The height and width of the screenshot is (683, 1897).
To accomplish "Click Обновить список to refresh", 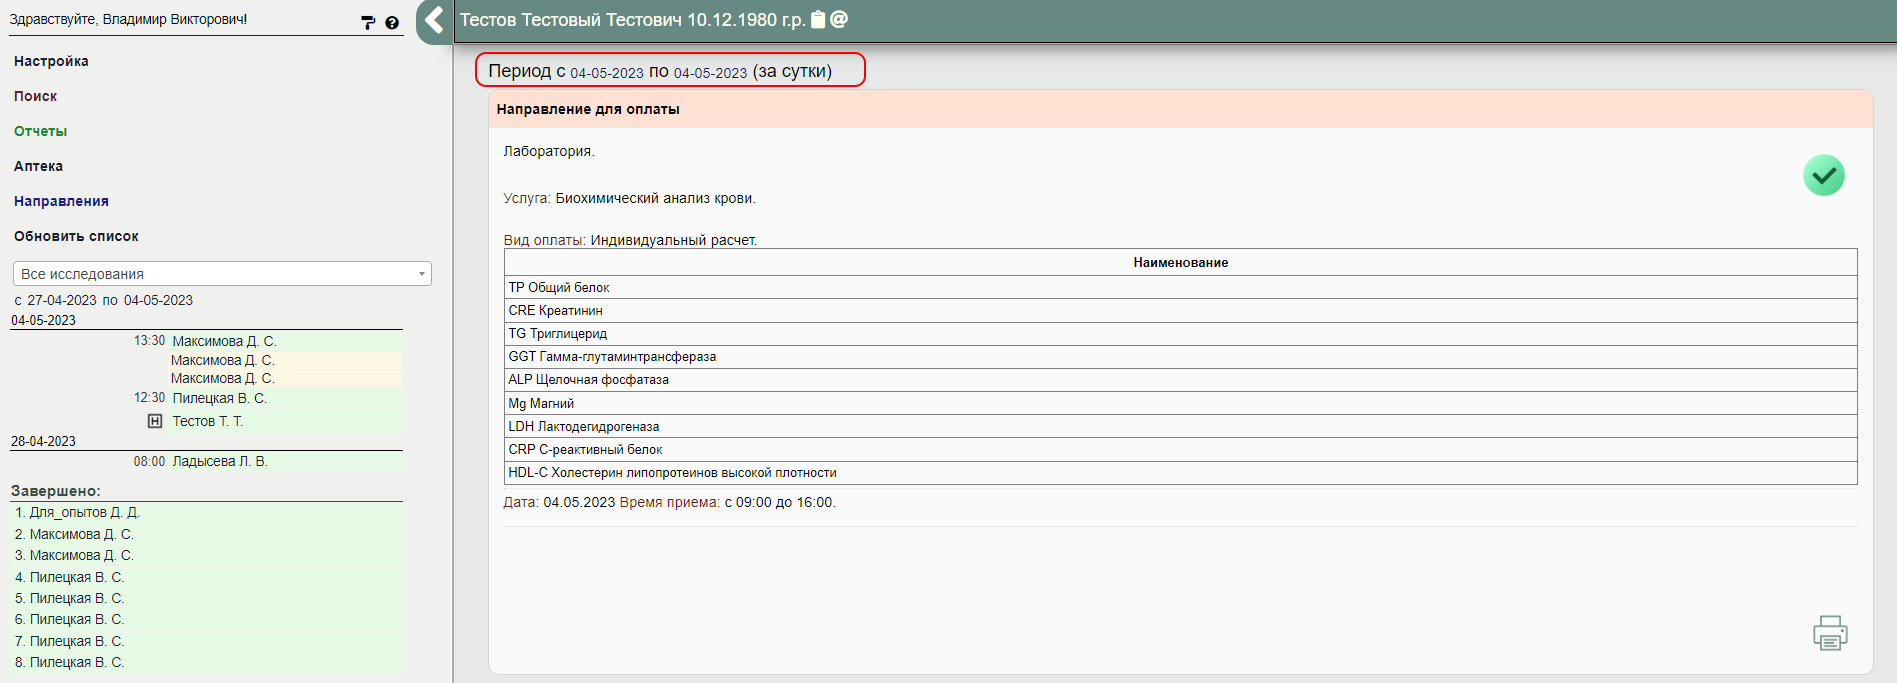I will point(76,236).
